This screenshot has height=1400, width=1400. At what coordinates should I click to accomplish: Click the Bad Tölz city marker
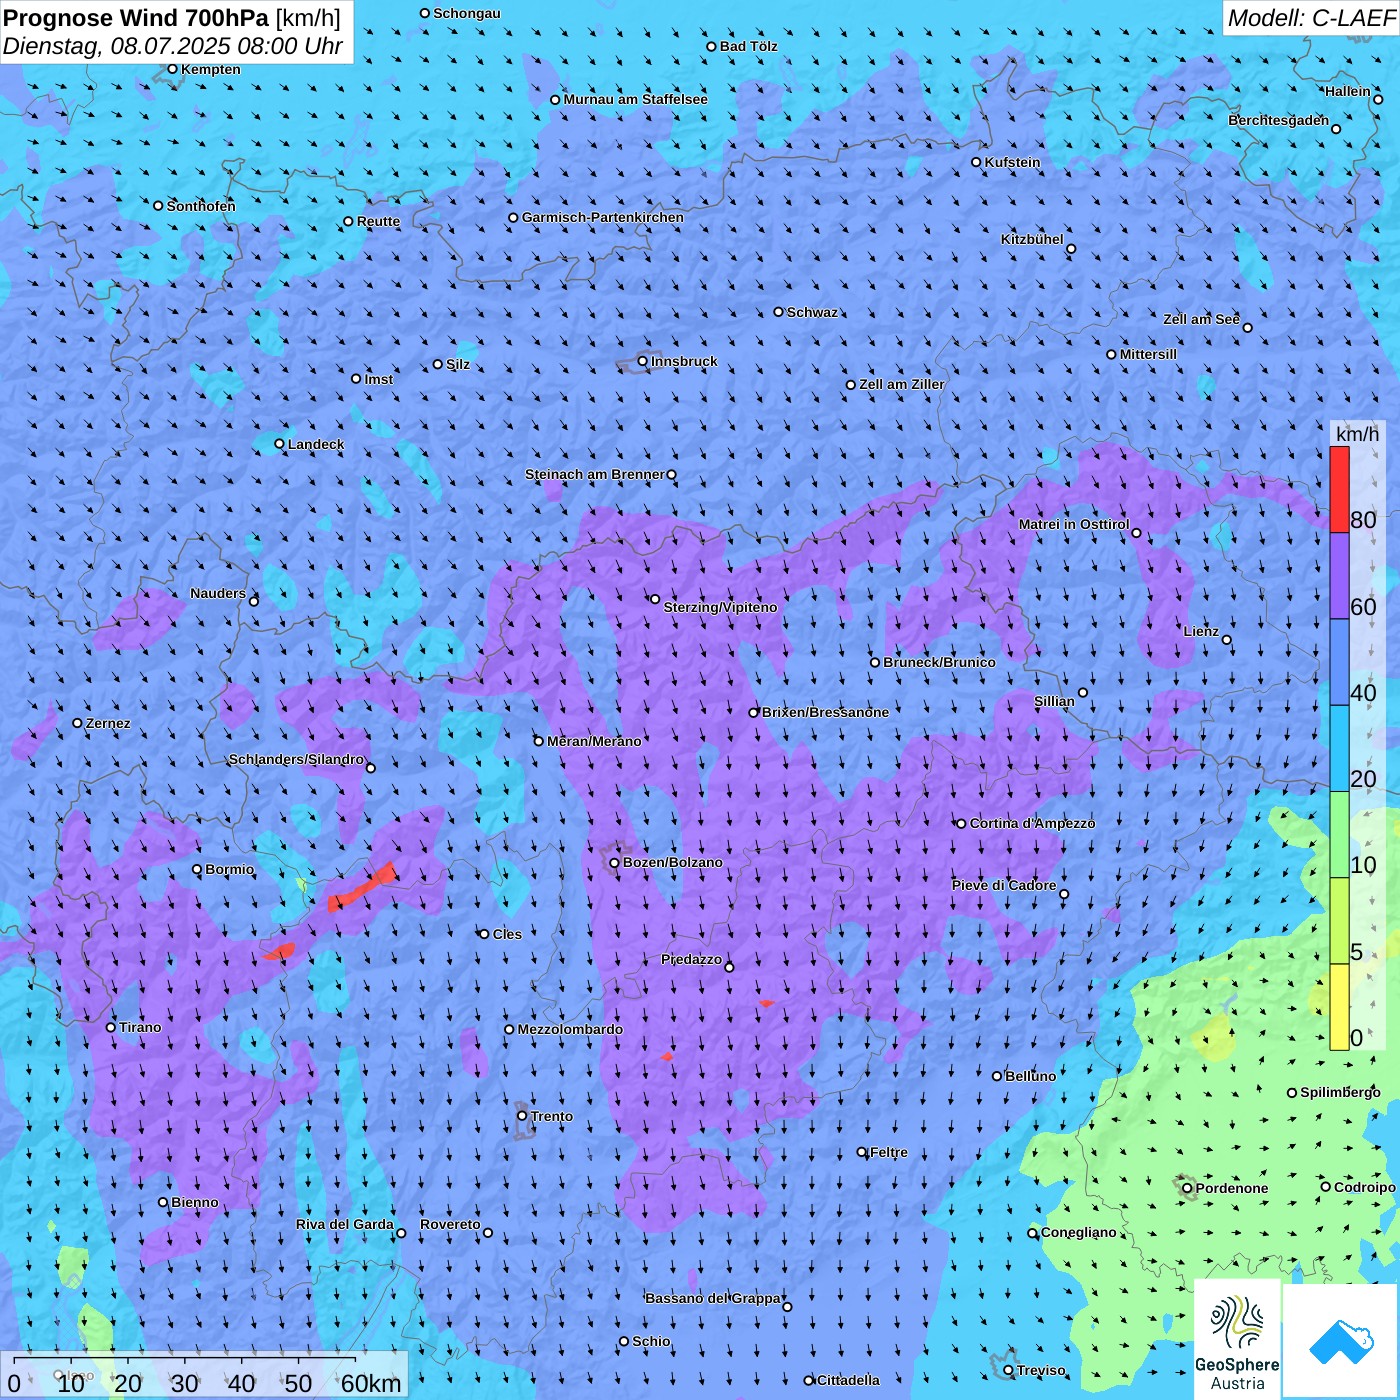point(712,47)
